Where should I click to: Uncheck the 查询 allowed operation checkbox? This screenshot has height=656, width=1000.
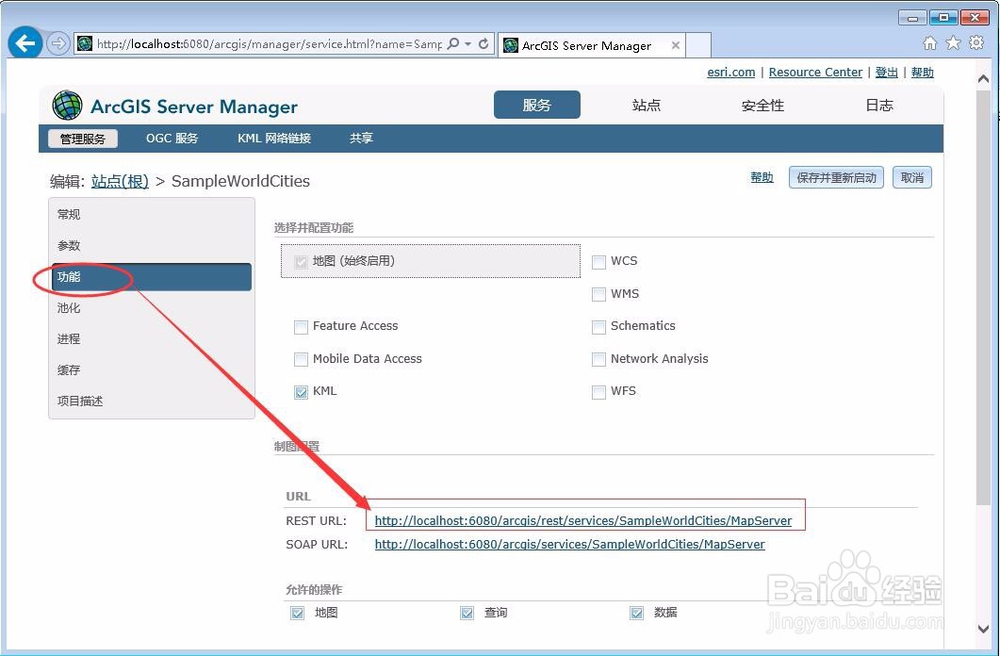[x=467, y=613]
